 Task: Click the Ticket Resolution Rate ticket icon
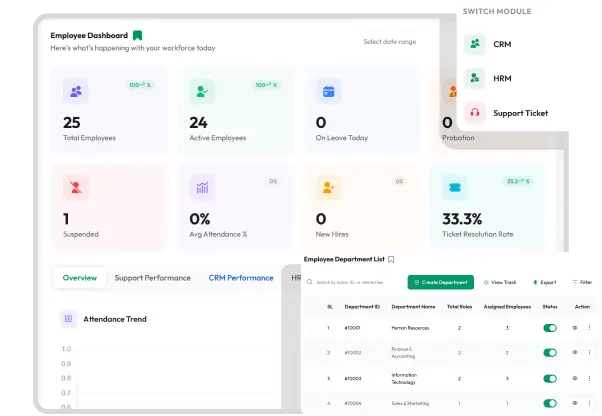(x=455, y=188)
